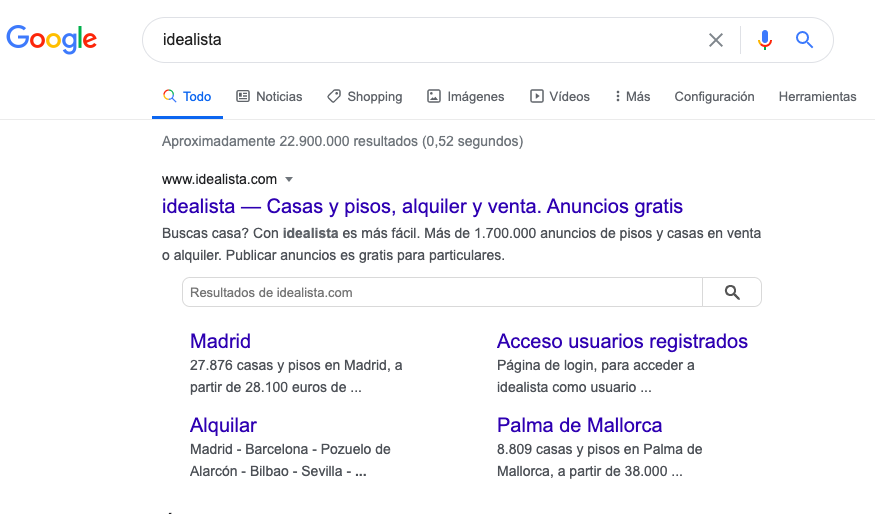Click the www.idealista.com URL text
875x514 pixels.
coord(219,180)
